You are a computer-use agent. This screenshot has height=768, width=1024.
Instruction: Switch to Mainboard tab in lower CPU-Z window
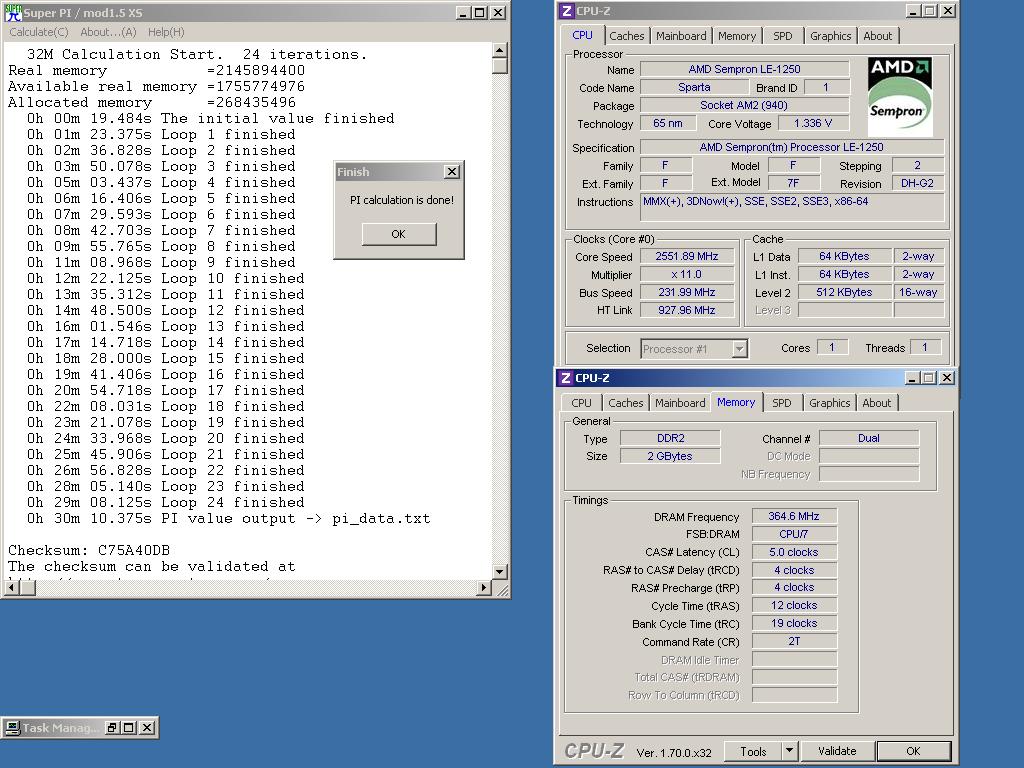[x=680, y=403]
